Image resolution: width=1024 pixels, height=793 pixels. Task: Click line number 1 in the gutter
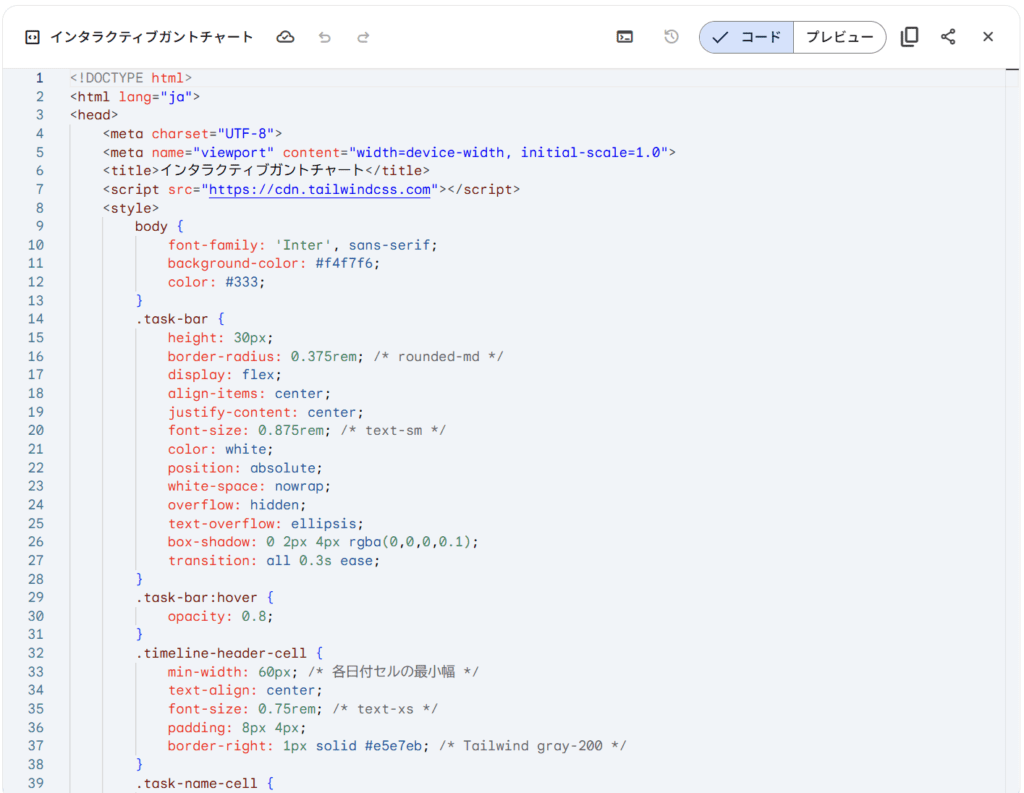pyautogui.click(x=39, y=78)
